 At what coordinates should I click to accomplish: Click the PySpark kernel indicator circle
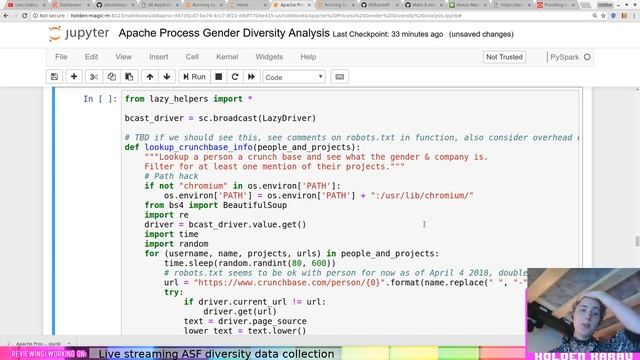pyautogui.click(x=587, y=57)
